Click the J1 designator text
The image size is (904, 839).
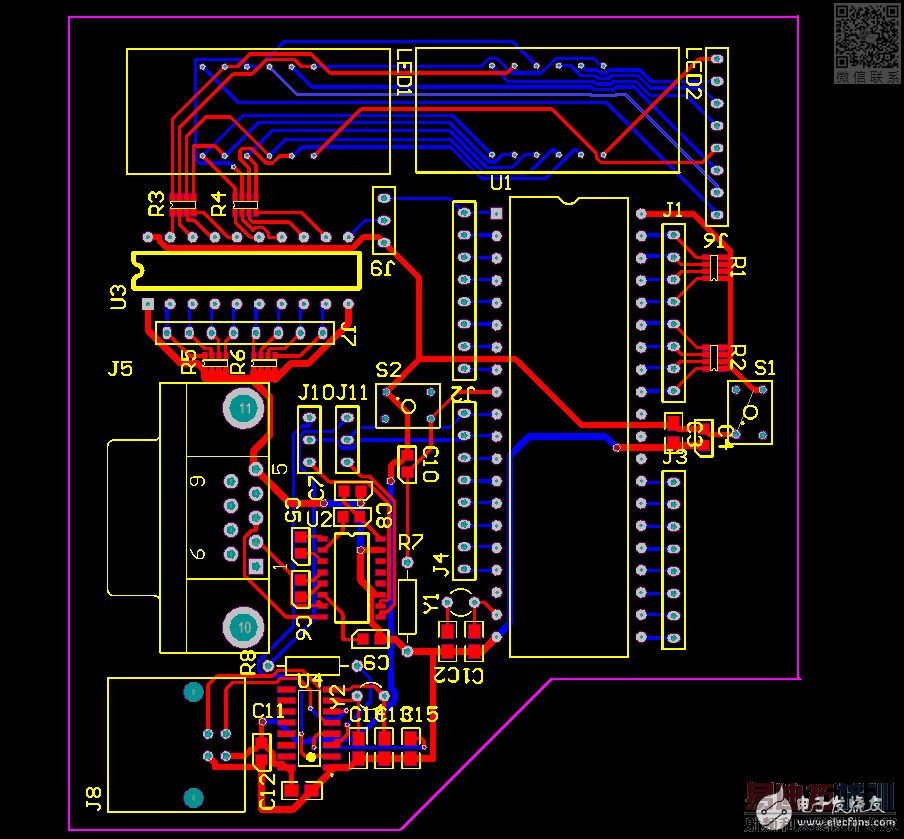coord(673,209)
